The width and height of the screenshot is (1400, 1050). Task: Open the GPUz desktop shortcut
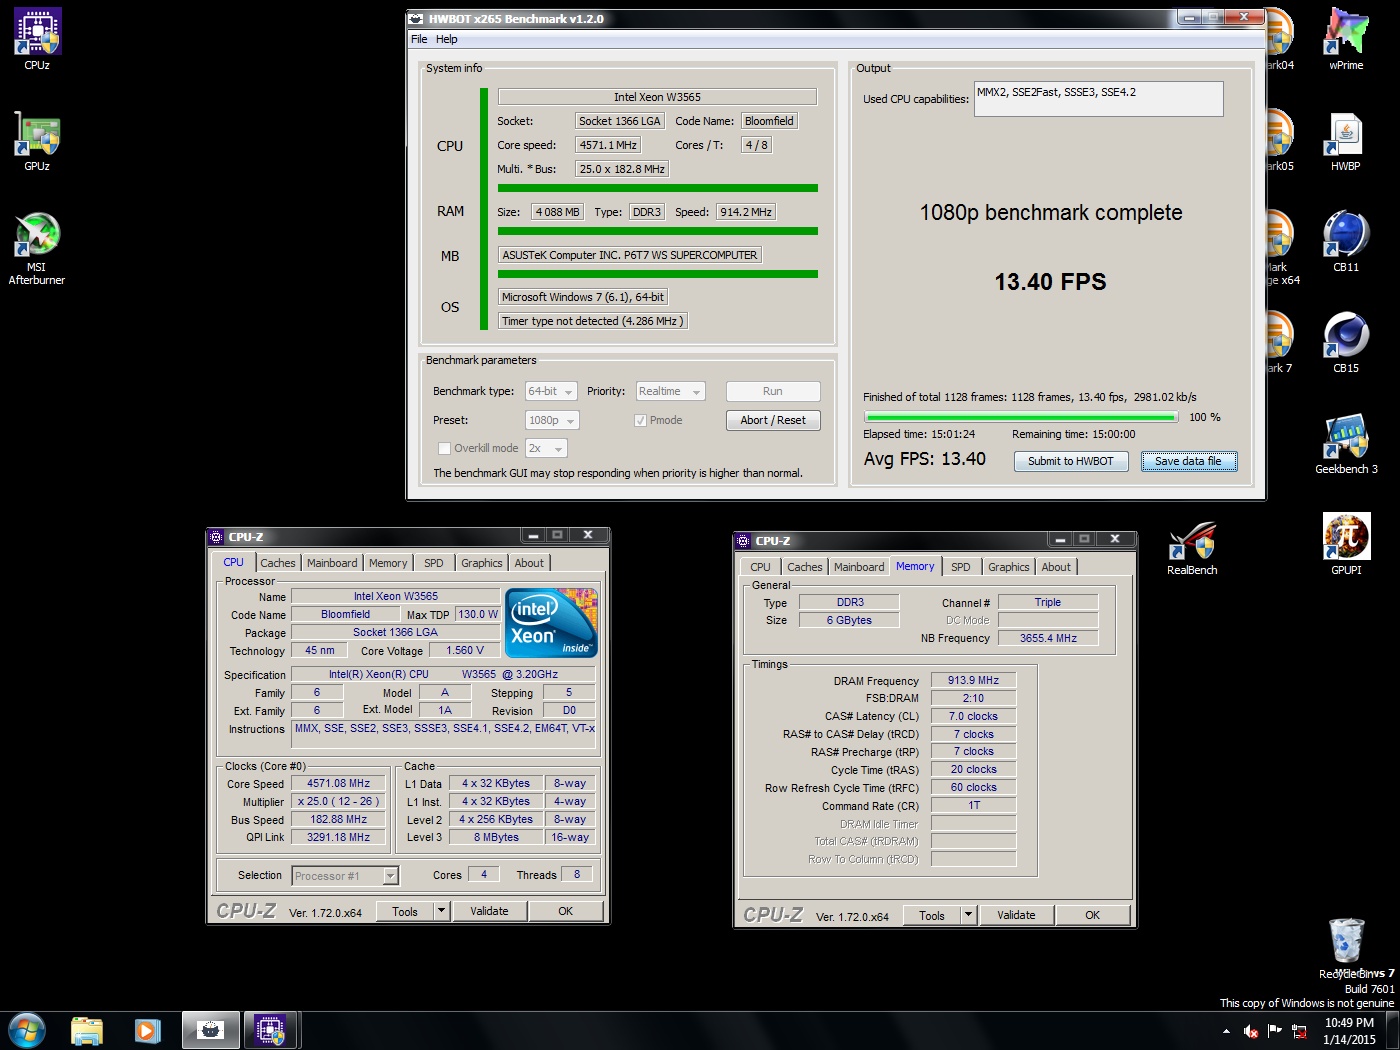(37, 141)
